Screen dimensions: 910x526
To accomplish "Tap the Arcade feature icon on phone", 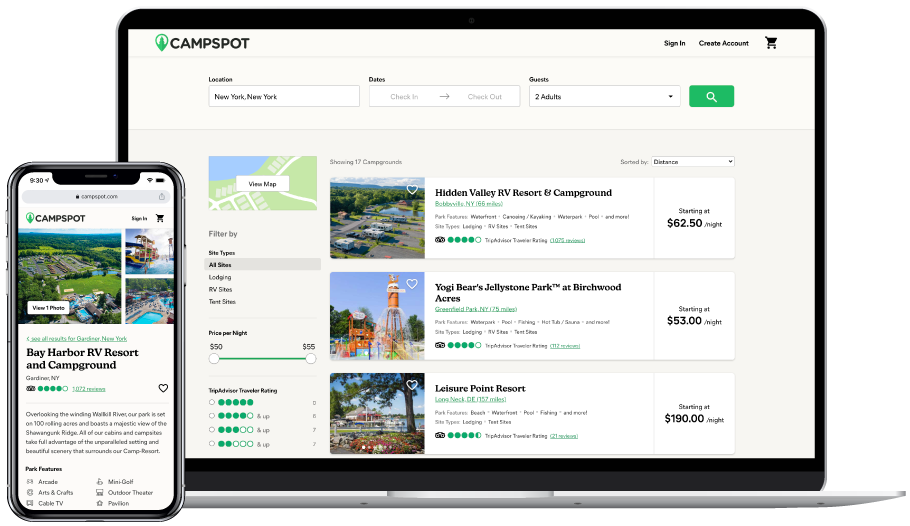I will click(x=30, y=482).
